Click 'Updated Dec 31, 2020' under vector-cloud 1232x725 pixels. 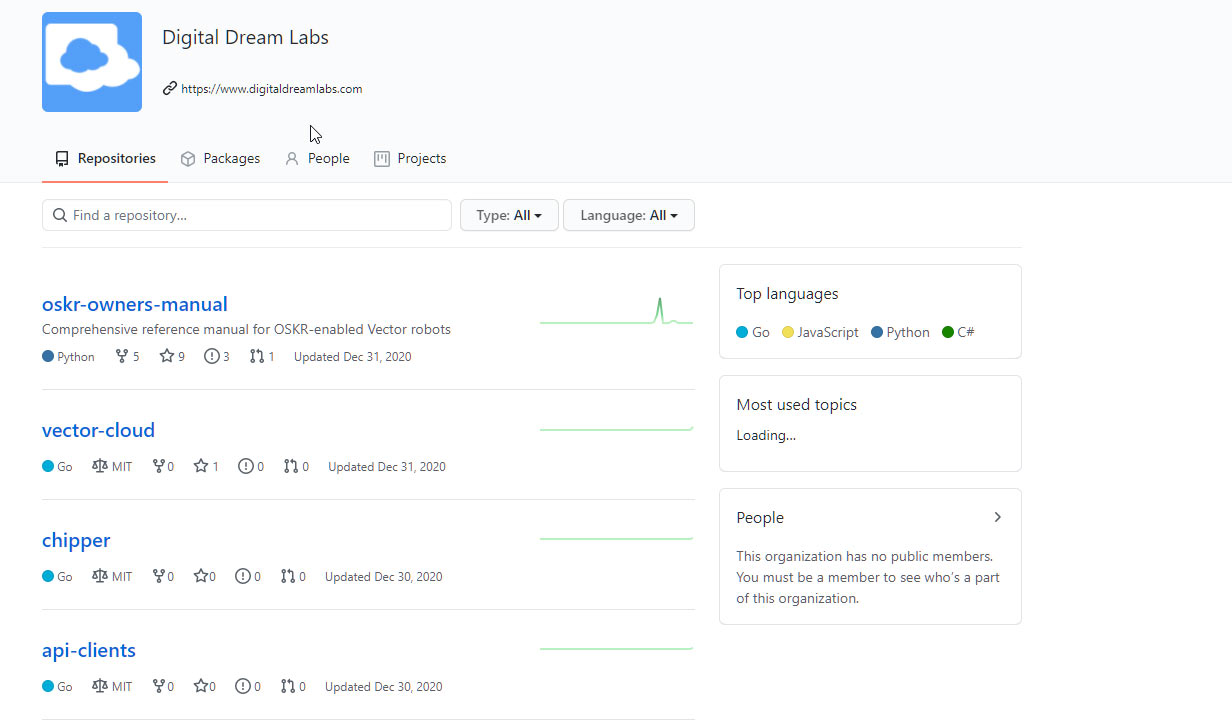[387, 466]
